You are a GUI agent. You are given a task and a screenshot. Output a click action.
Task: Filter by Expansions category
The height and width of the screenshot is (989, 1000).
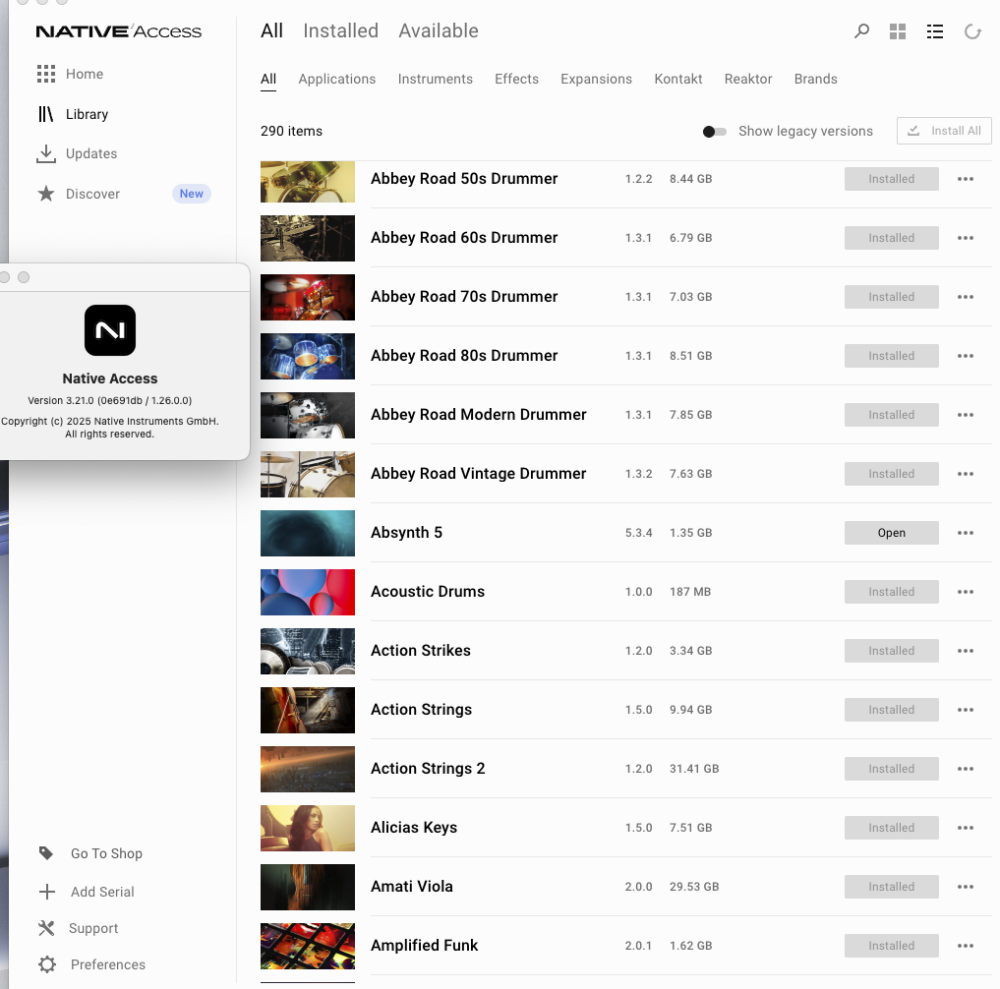pyautogui.click(x=596, y=79)
